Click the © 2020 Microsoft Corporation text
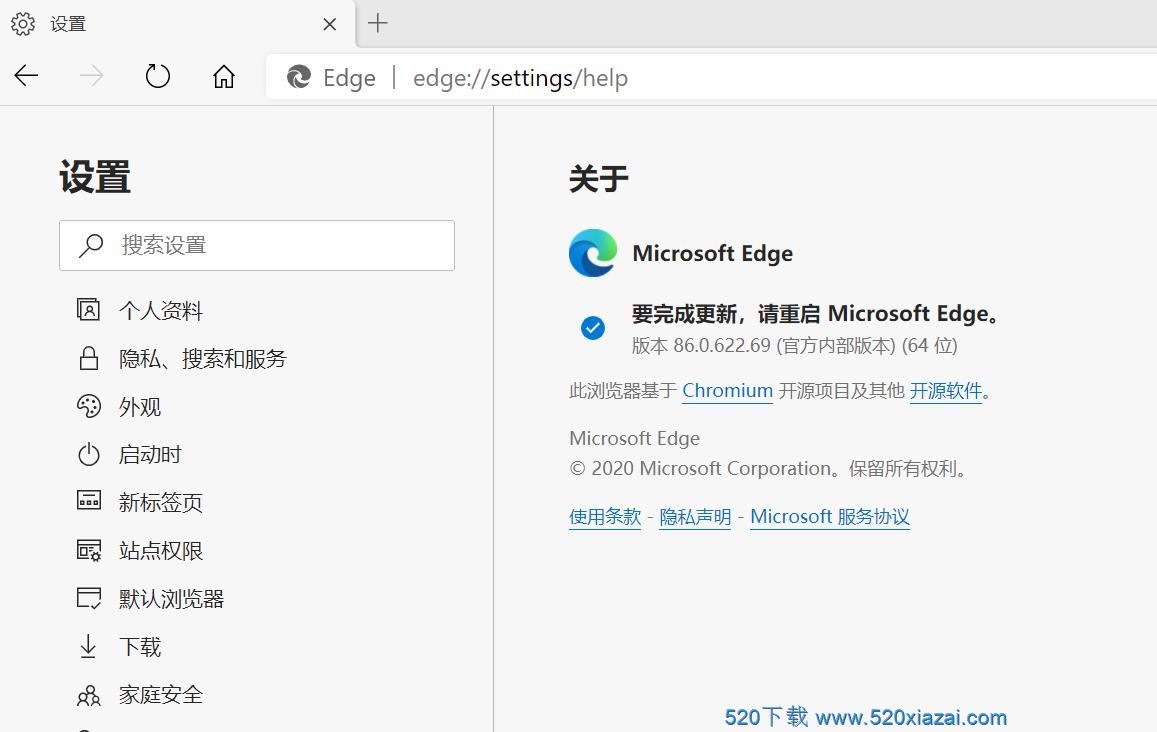 pos(768,469)
